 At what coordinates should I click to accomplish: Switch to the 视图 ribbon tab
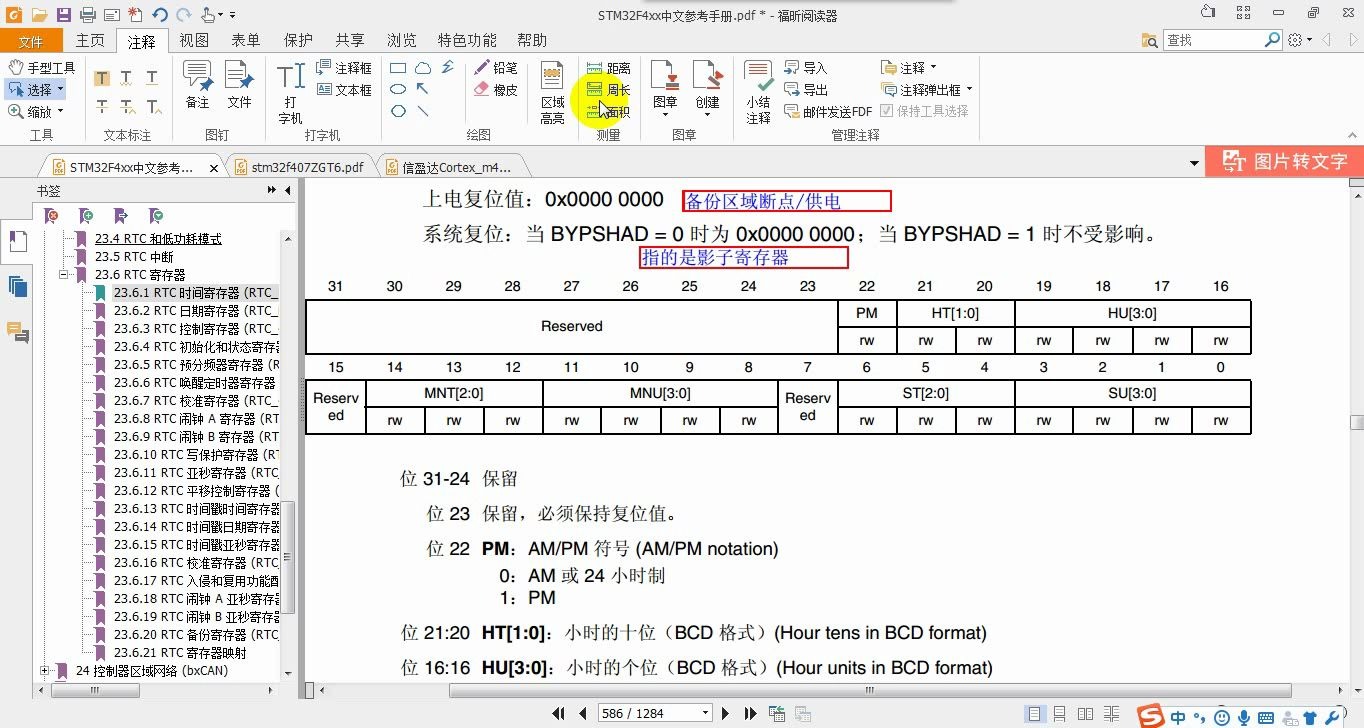tap(193, 40)
